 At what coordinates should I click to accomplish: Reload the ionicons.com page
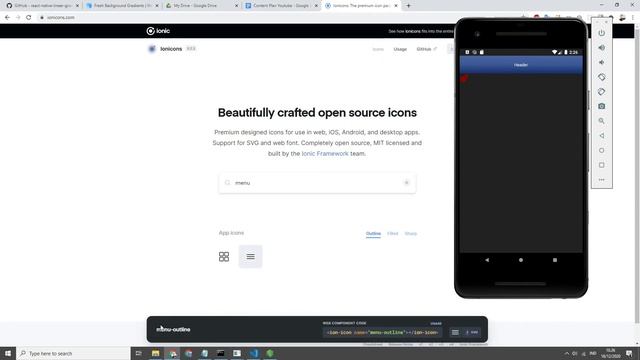(x=29, y=18)
